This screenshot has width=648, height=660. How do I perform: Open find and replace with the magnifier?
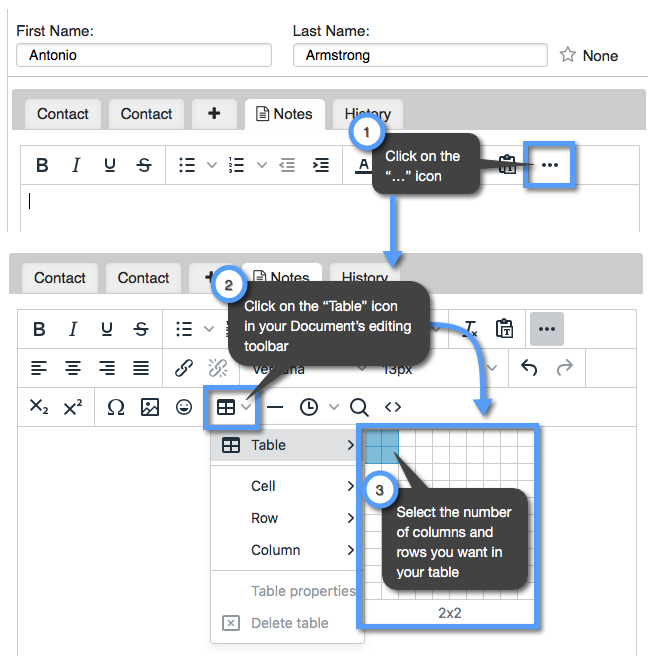point(359,407)
